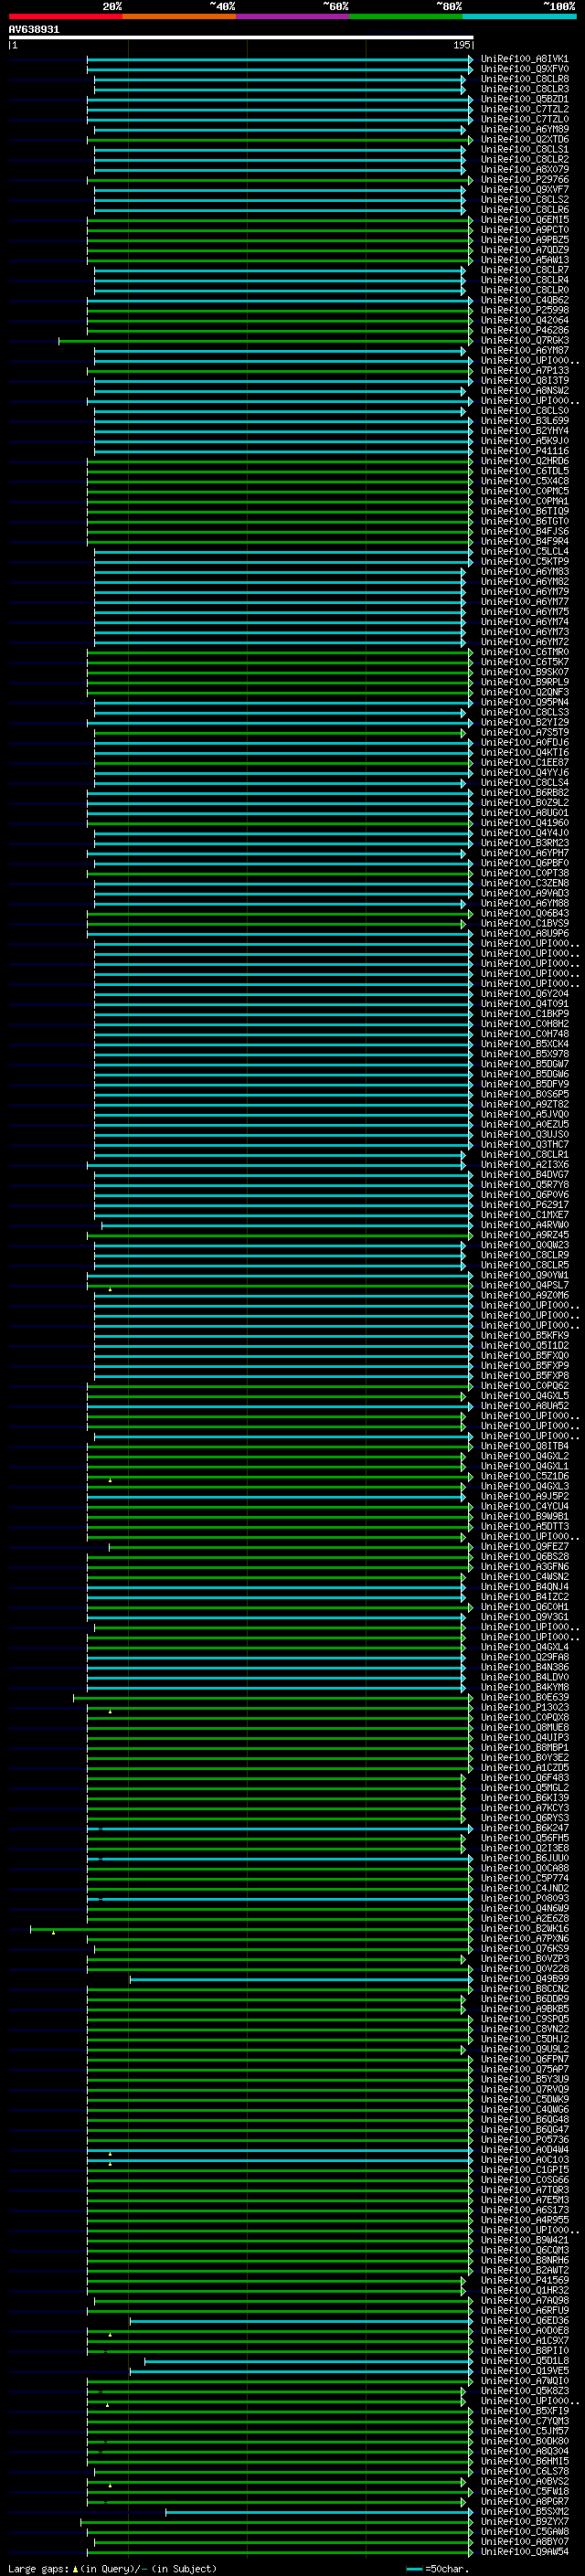The image size is (585, 2576).
Task: Click the red 20% identity legend segment
Action: tap(66, 16)
